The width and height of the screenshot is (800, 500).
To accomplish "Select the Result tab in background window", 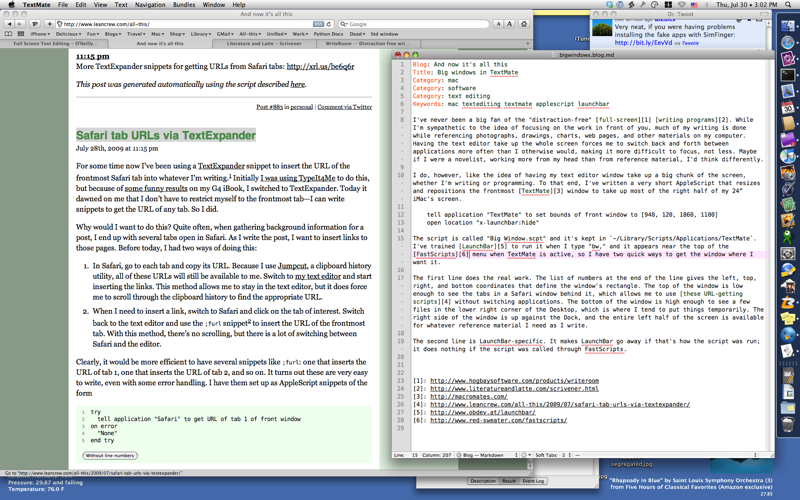I will (x=509, y=481).
